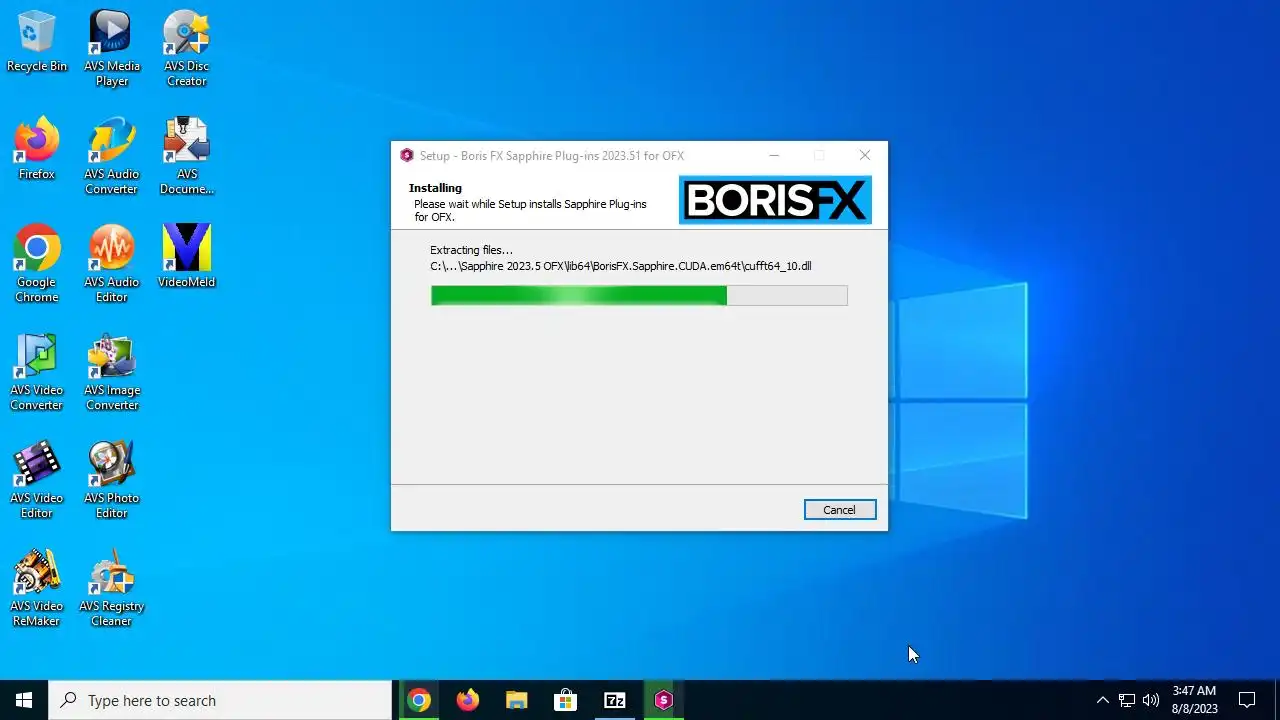
Task: Click the taskbar search box
Action: pyautogui.click(x=220, y=700)
